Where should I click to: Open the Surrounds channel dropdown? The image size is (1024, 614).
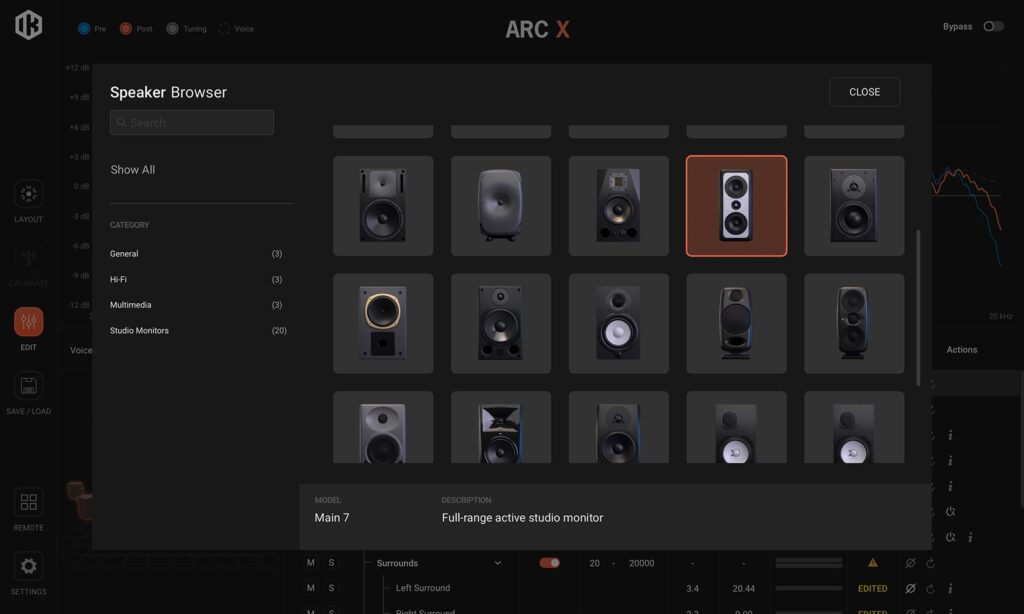pyautogui.click(x=497, y=562)
